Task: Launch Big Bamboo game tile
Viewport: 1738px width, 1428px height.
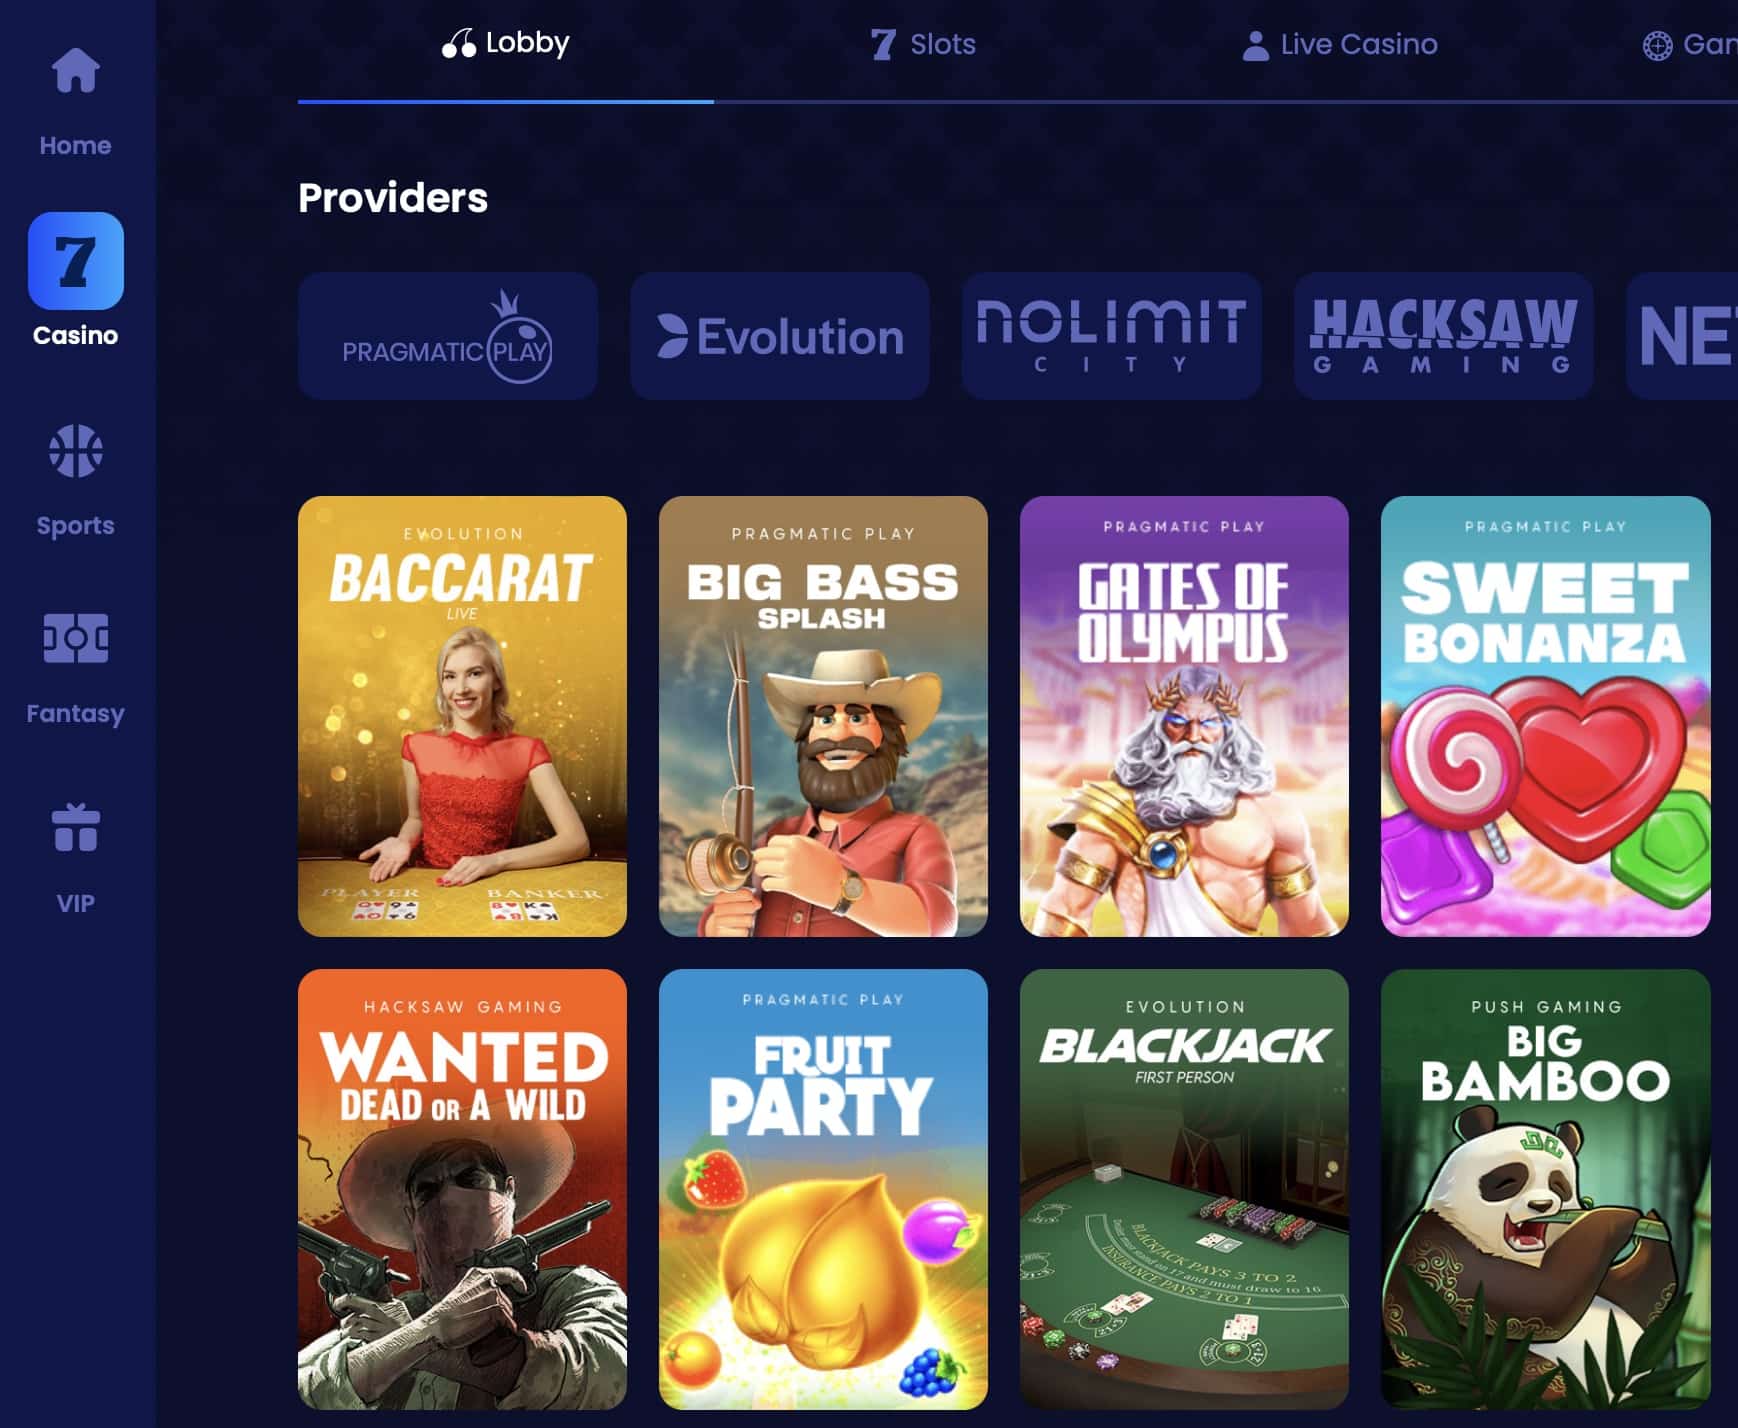Action: coord(1546,1189)
